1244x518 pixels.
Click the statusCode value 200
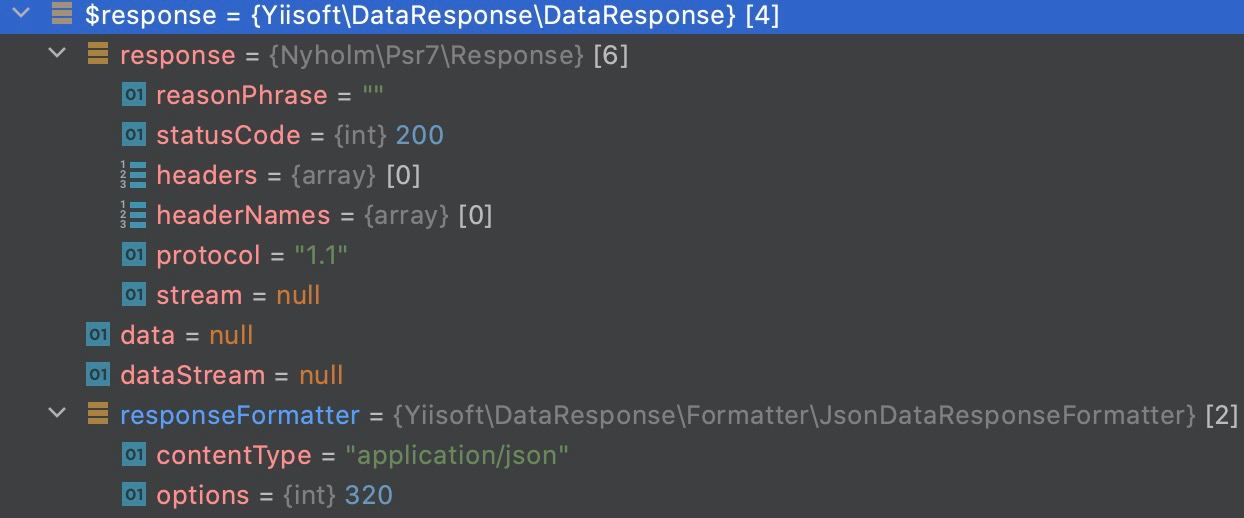coord(420,135)
